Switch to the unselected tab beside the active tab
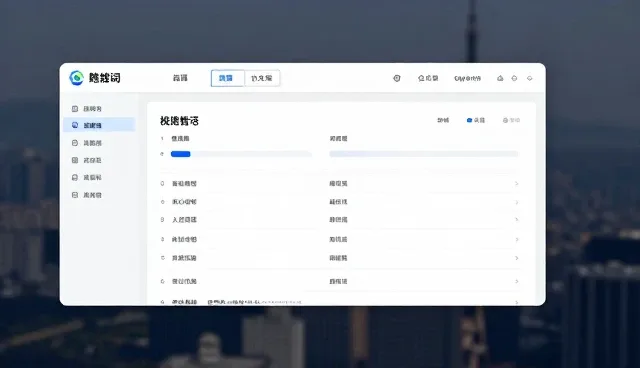The image size is (640, 368). coord(262,78)
